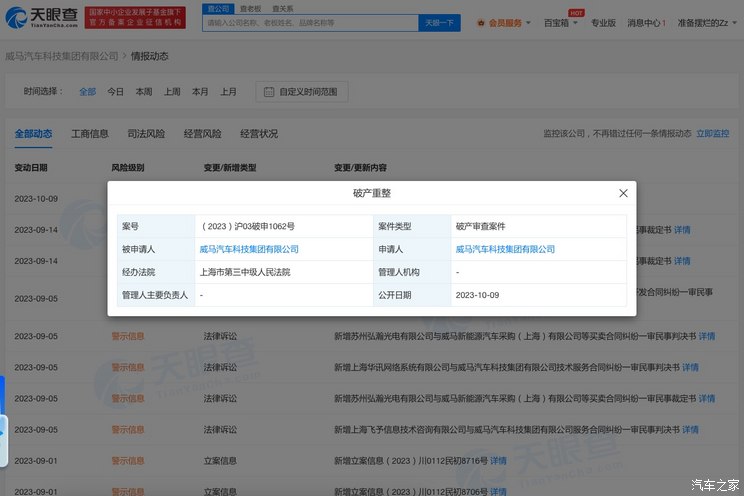
Task: Switch to the 司法风险 tab
Action: tap(146, 134)
